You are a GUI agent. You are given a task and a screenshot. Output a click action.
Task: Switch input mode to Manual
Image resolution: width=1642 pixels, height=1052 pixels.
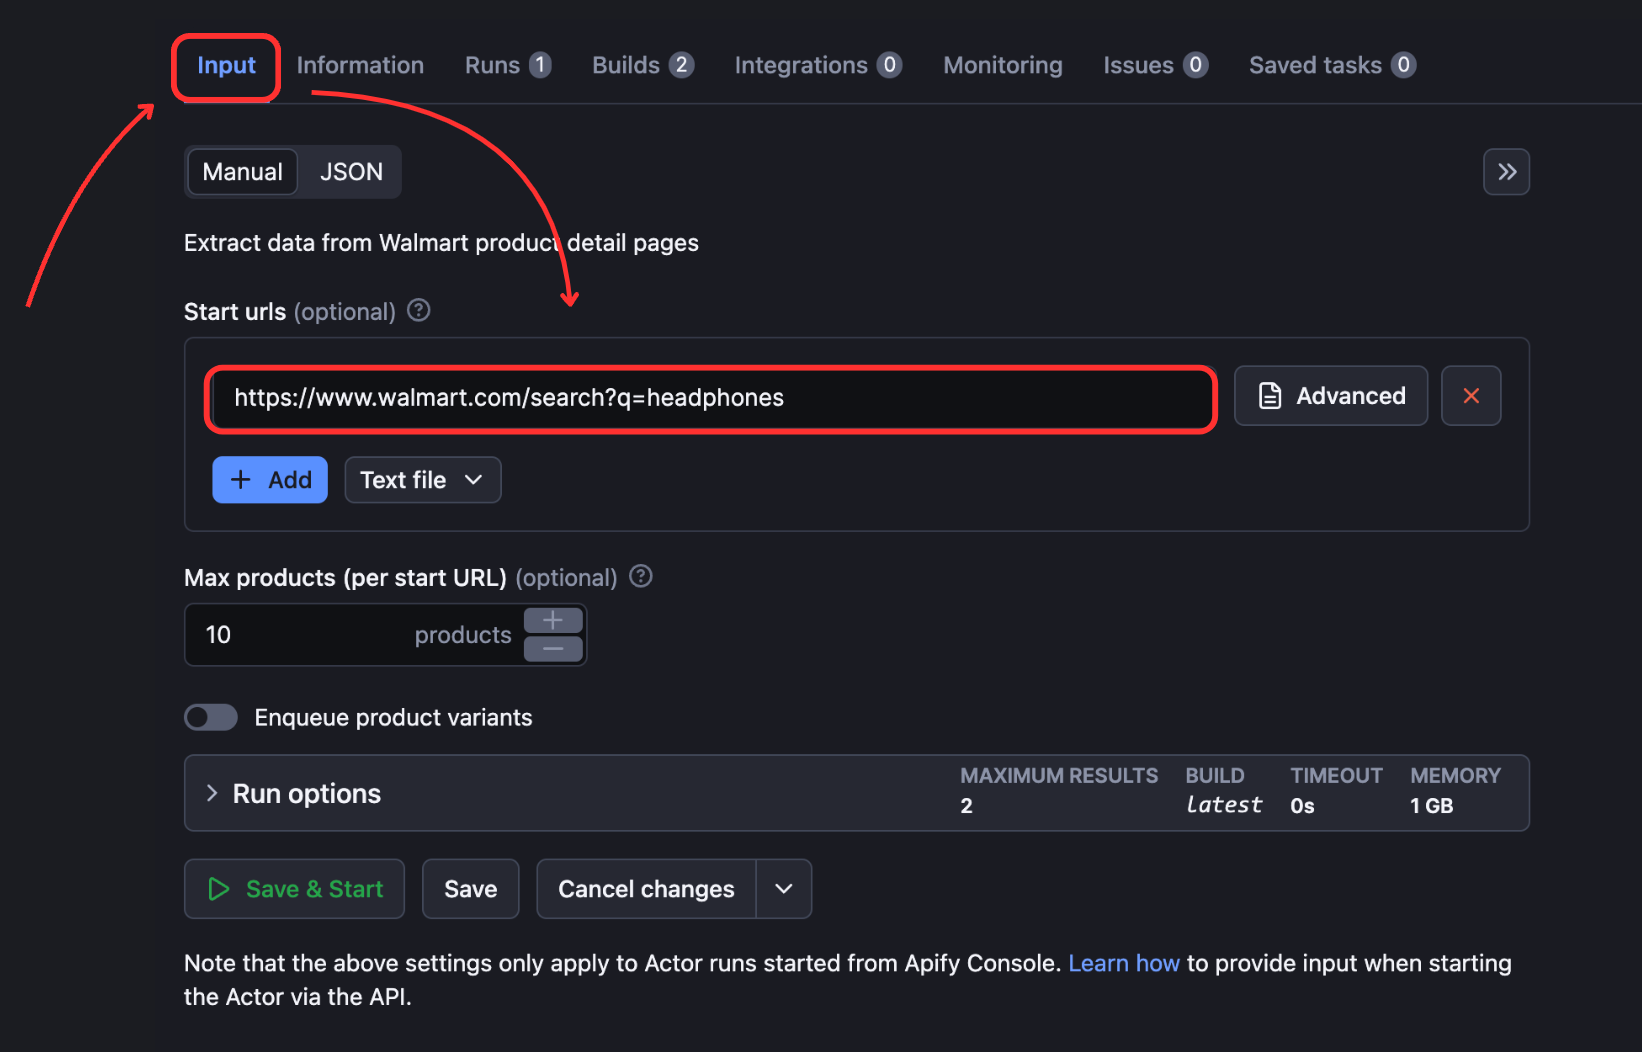(x=242, y=171)
